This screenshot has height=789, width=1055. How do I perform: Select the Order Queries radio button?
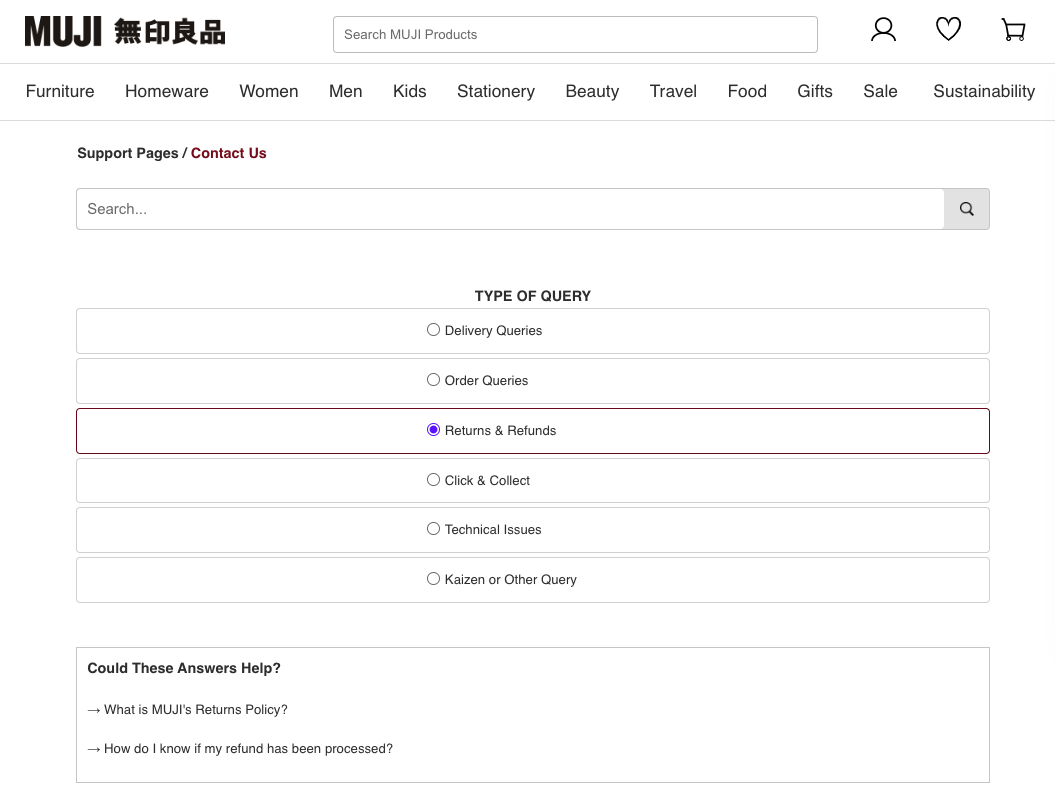[x=433, y=379]
